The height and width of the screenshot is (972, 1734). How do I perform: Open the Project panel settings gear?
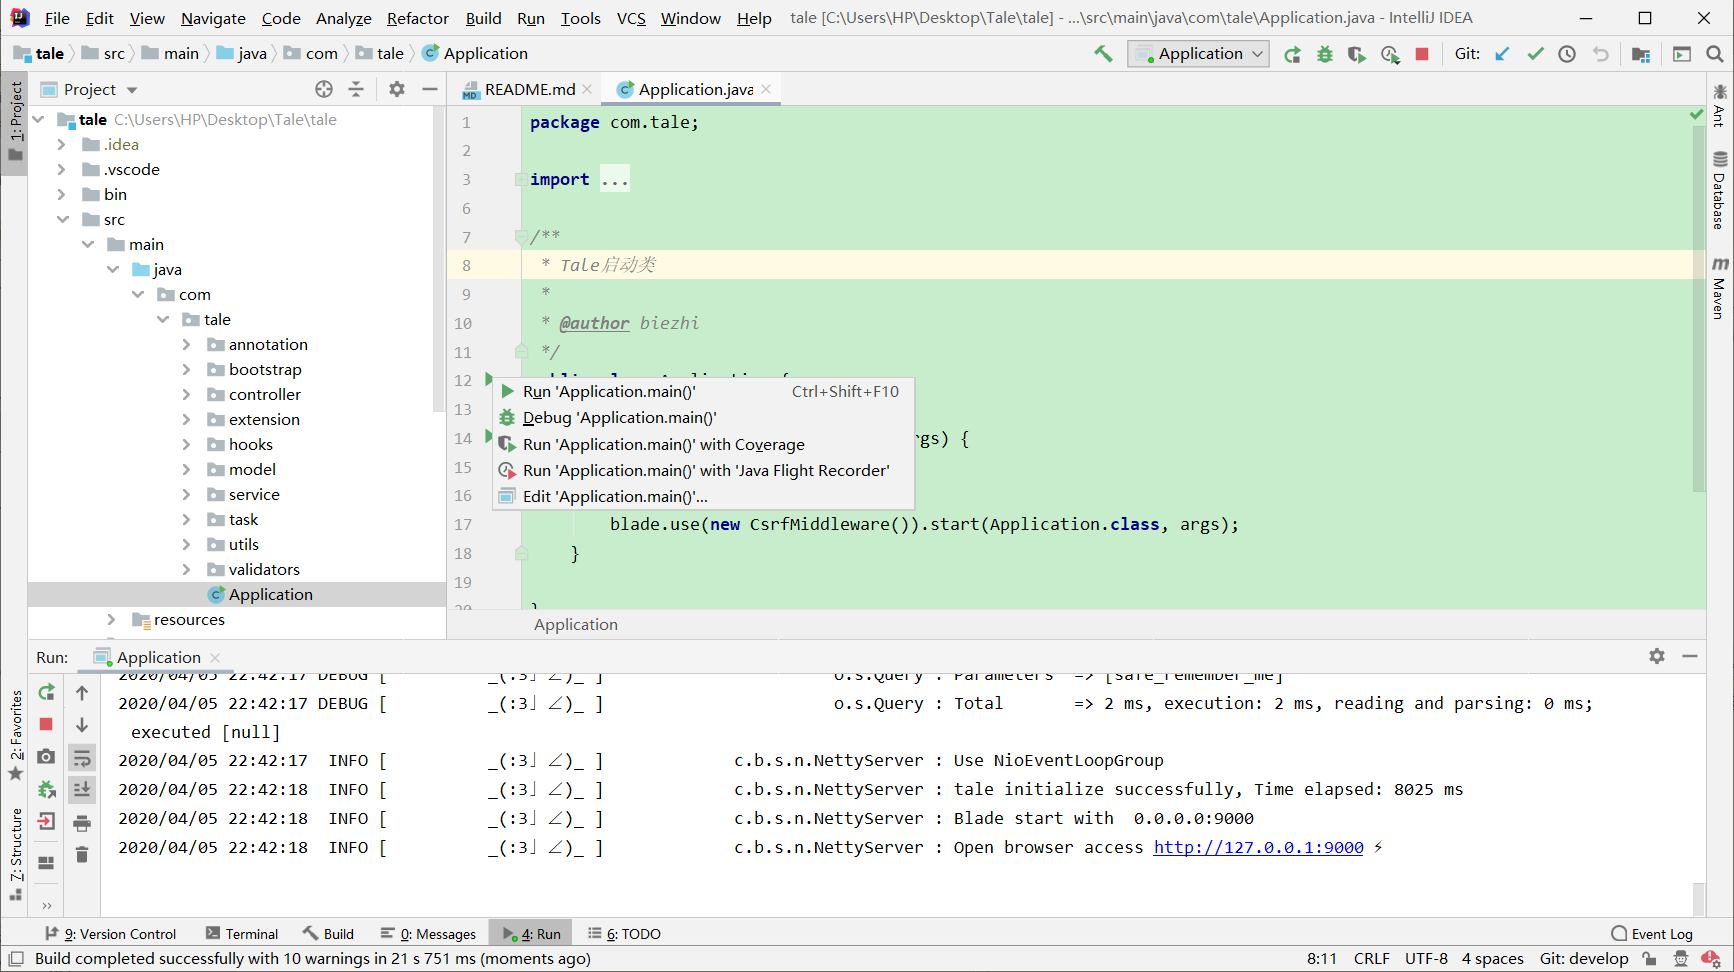coord(397,89)
